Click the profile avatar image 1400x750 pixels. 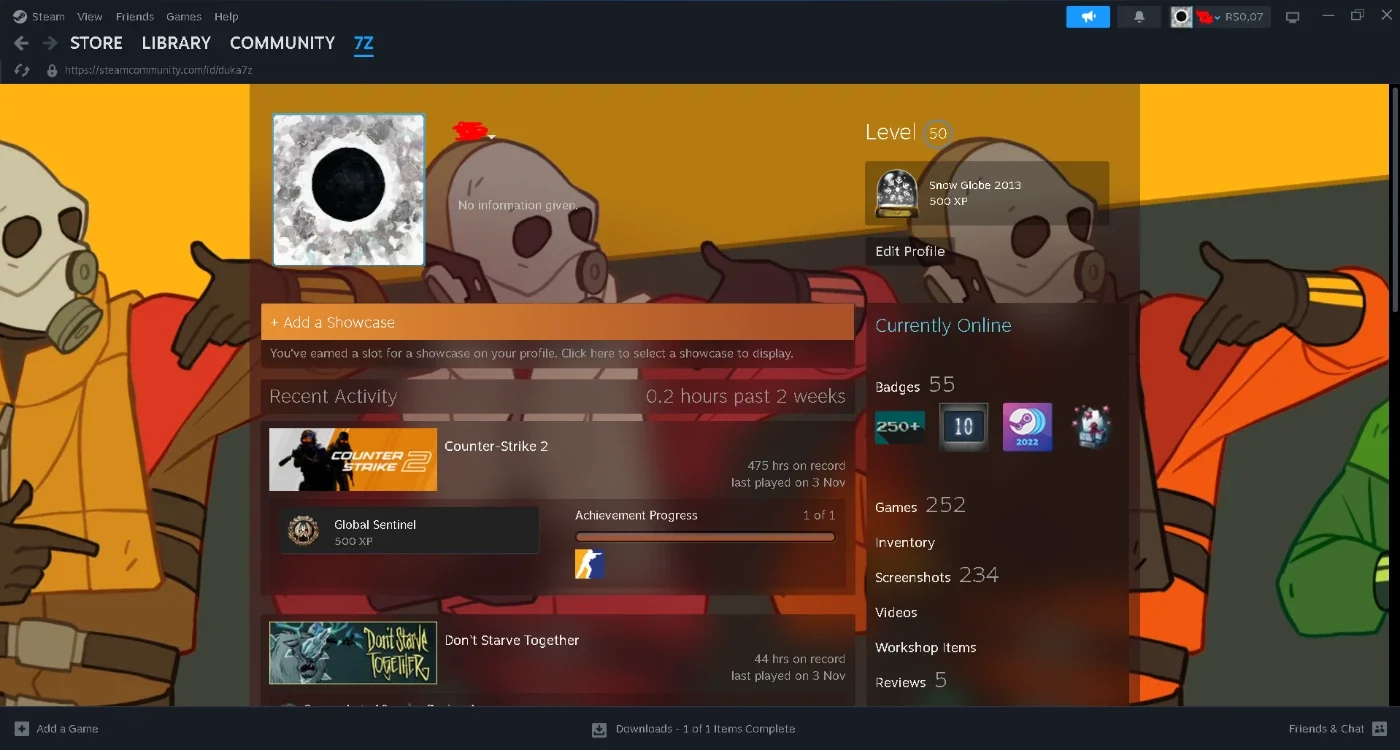pyautogui.click(x=349, y=190)
